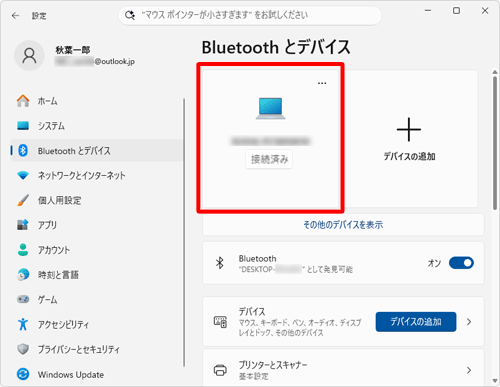
Task: Open Privacy and Security shield icon
Action: coord(23,349)
